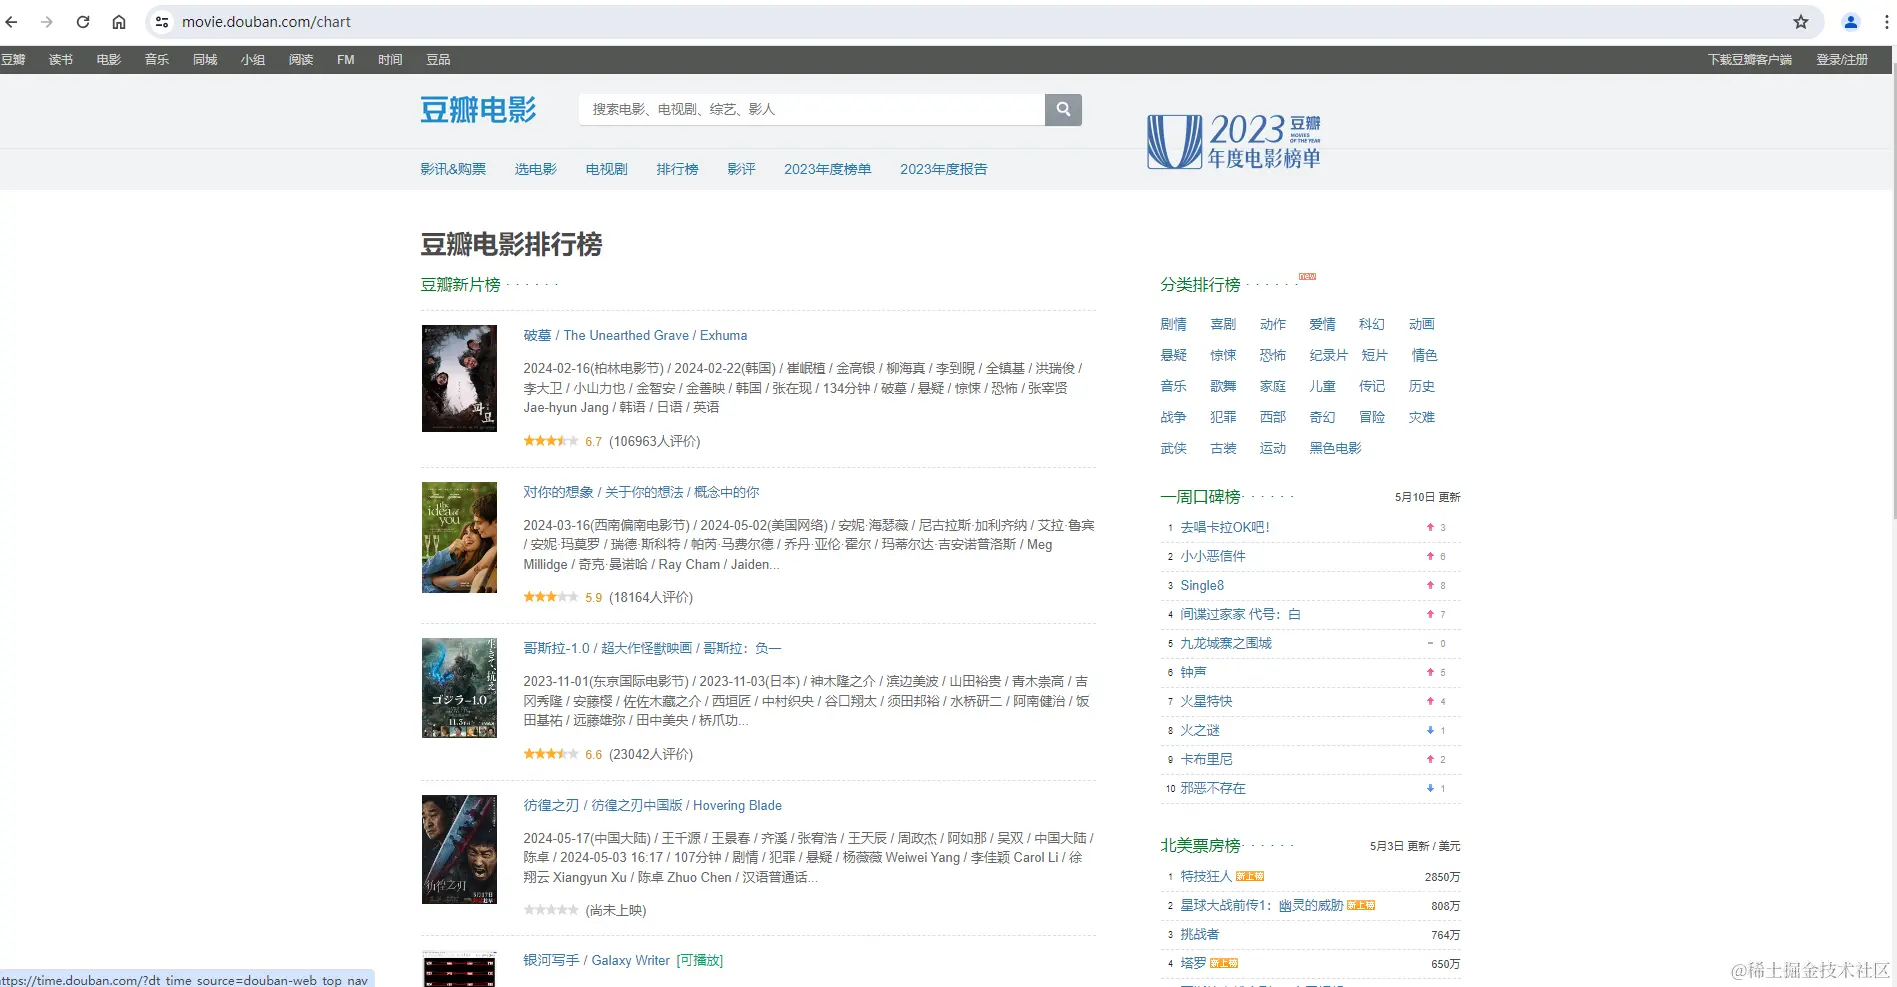Open 九龙城寨之围城 in weekly ranking
This screenshot has height=987, width=1897.
(1226, 643)
